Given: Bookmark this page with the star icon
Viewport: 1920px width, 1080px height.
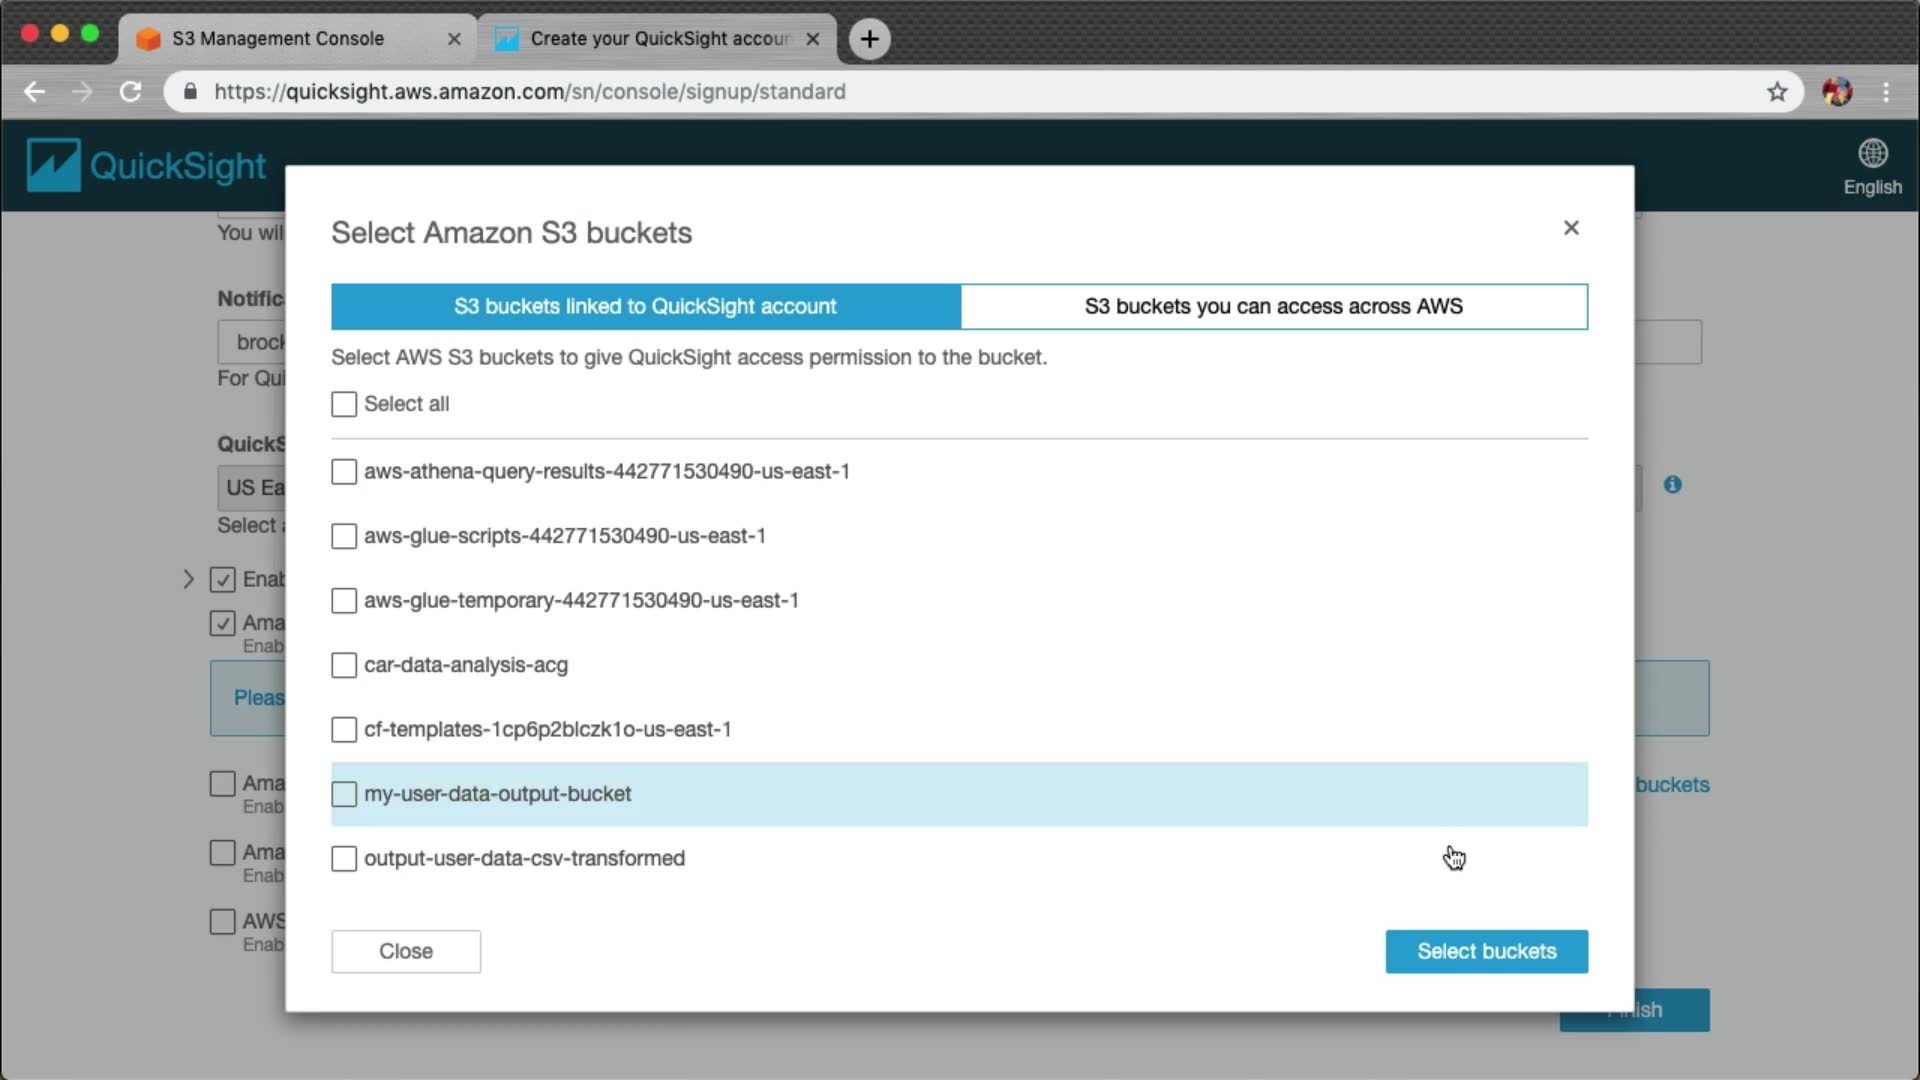Looking at the screenshot, I should click(1777, 92).
